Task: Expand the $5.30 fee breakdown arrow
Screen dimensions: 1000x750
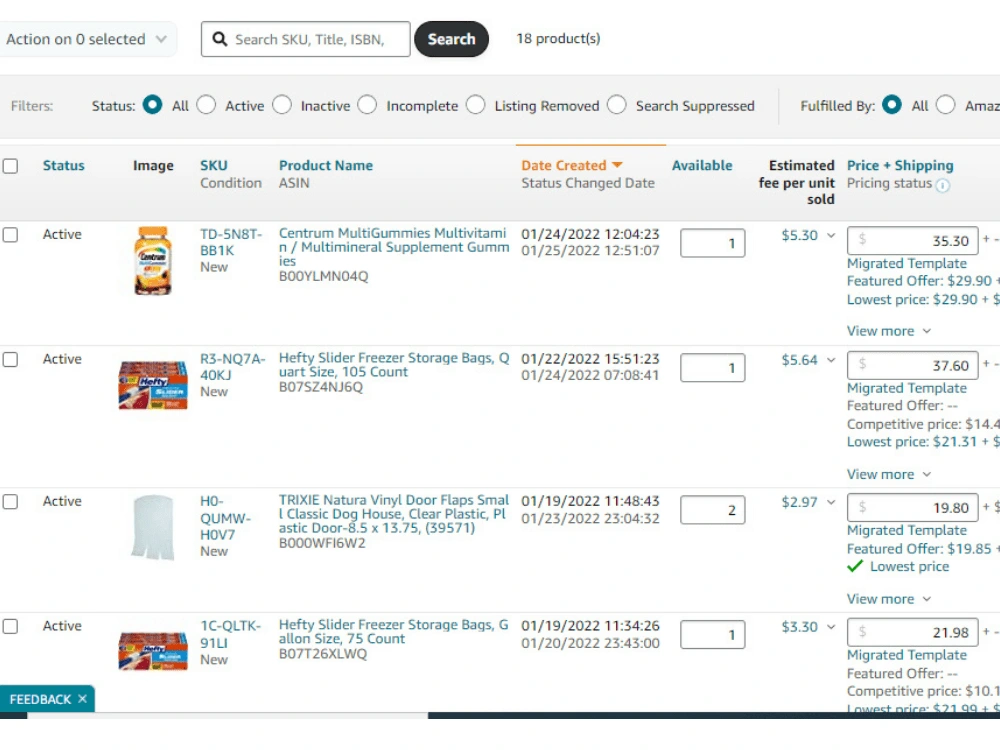Action: click(x=831, y=235)
